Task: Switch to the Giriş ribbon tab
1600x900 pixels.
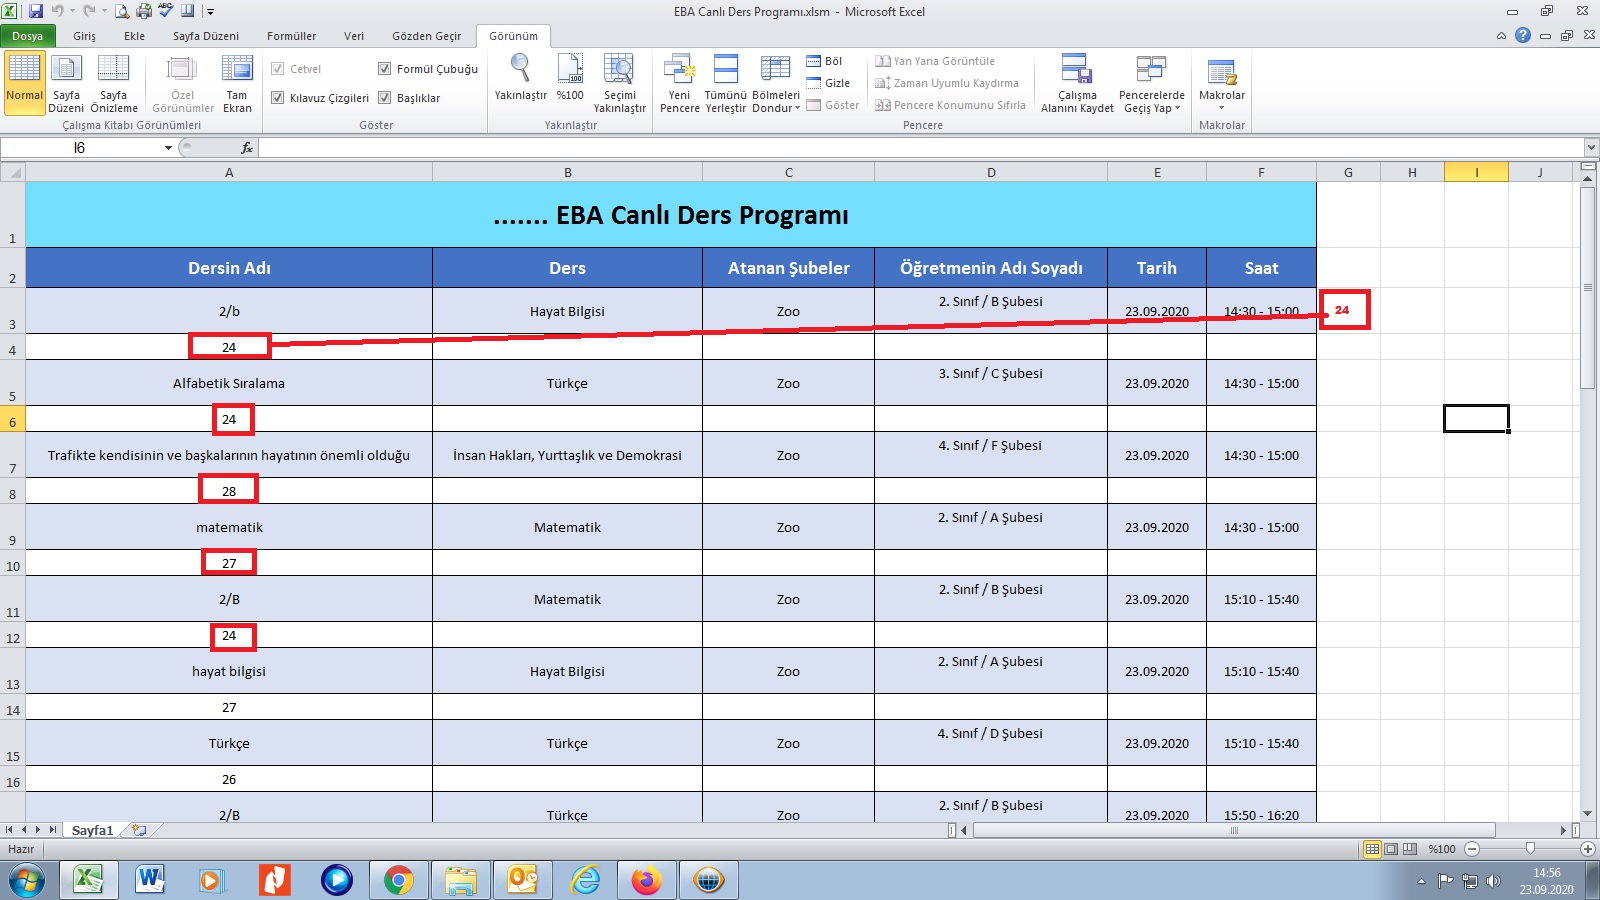Action: (84, 36)
